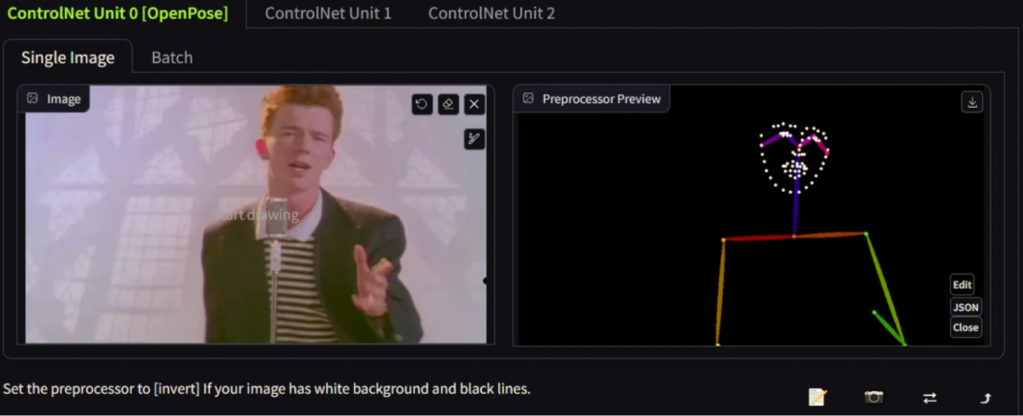Click the swap arrows mirror icon
This screenshot has height=416, width=1023.
pyautogui.click(x=929, y=397)
